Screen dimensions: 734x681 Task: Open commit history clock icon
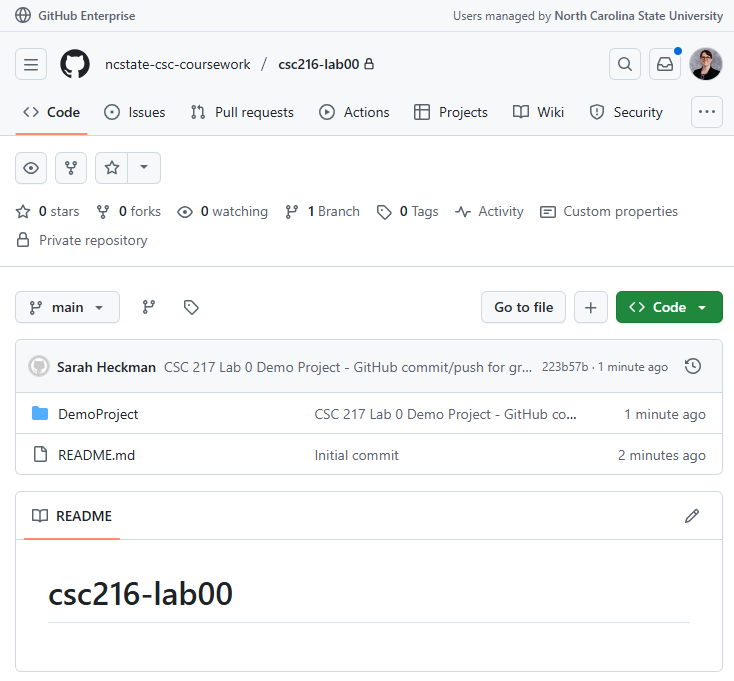tap(692, 366)
